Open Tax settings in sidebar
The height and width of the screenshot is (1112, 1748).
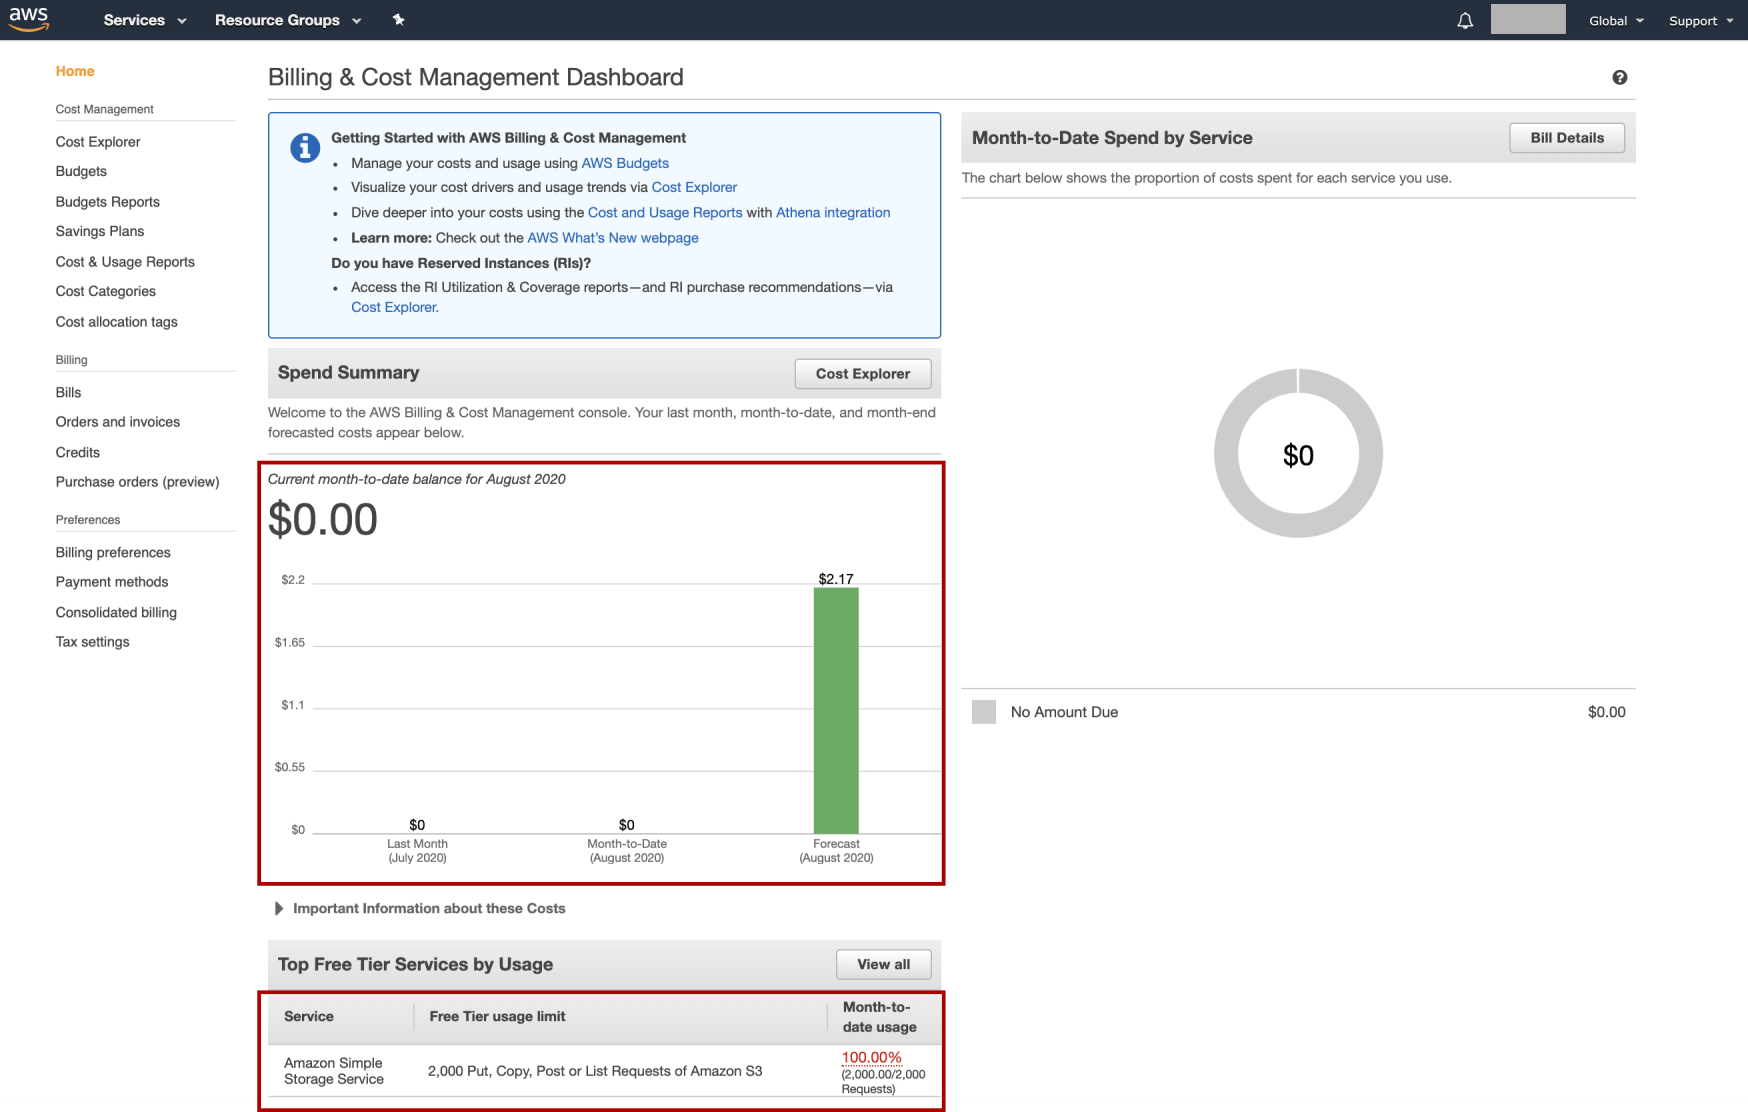[x=93, y=642]
